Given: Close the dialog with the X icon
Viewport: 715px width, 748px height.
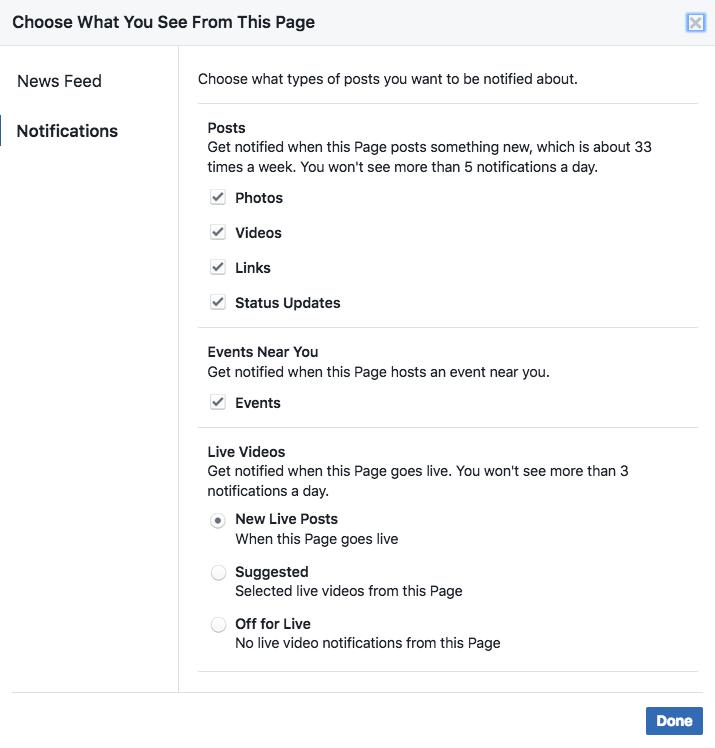Looking at the screenshot, I should click(695, 22).
